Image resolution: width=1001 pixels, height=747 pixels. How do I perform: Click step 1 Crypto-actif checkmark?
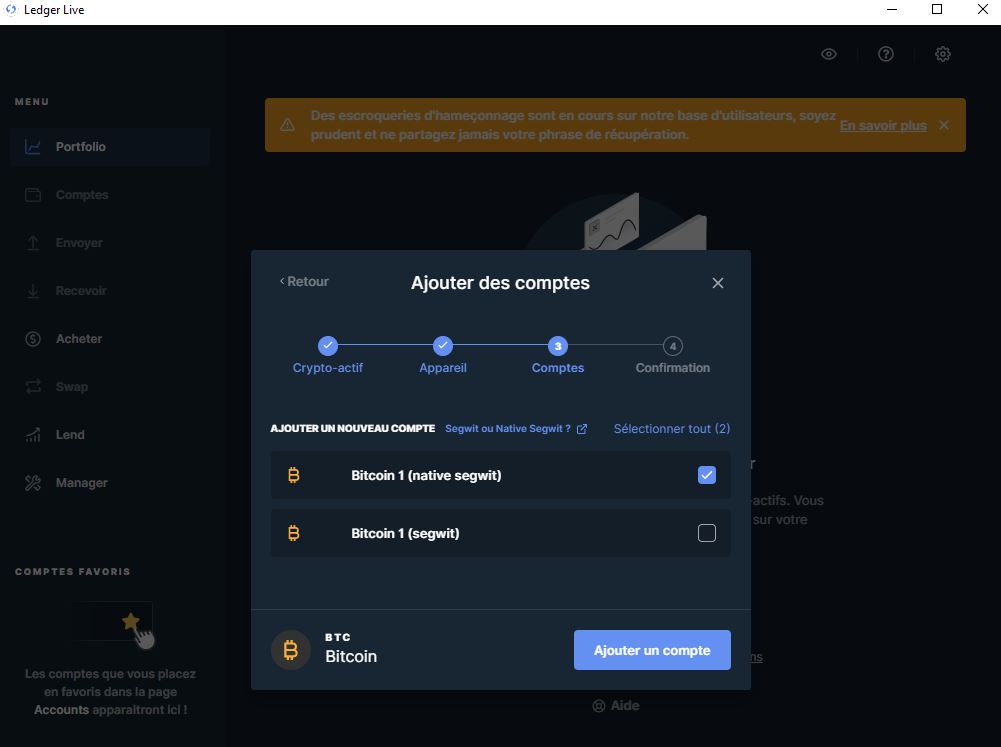(327, 345)
